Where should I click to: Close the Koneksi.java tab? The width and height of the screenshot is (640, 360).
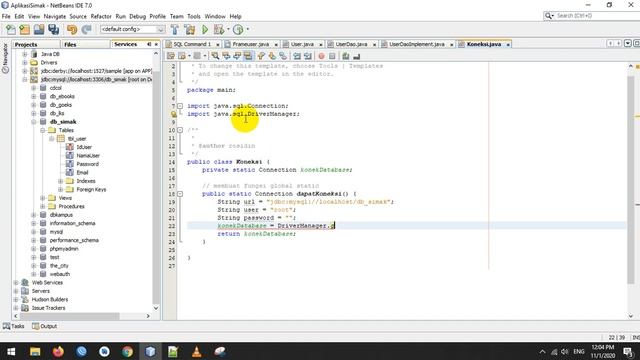[x=508, y=44]
